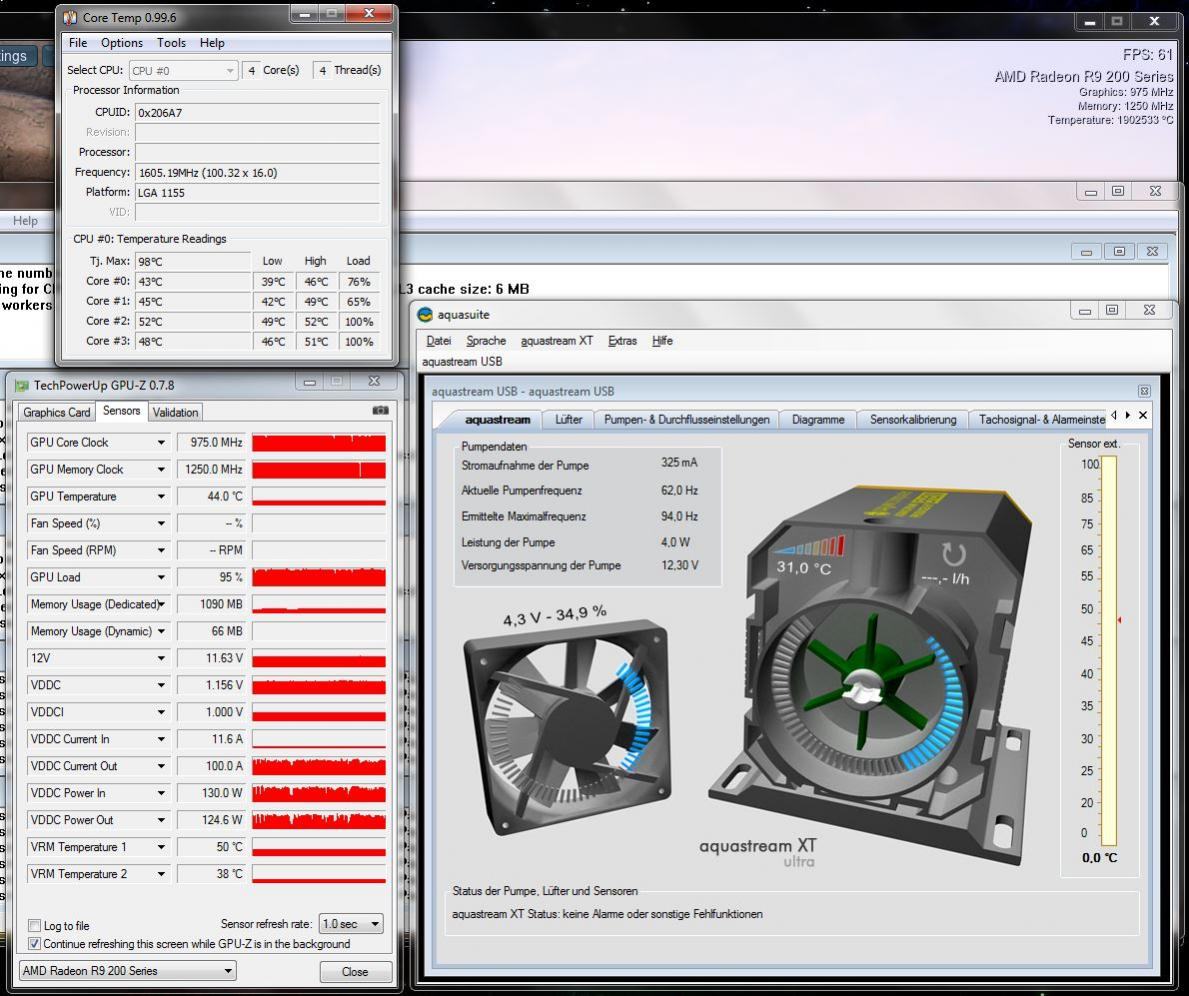This screenshot has width=1189, height=996.
Task: Click the GPU-Z screenshot camera icon
Action: pyautogui.click(x=380, y=411)
